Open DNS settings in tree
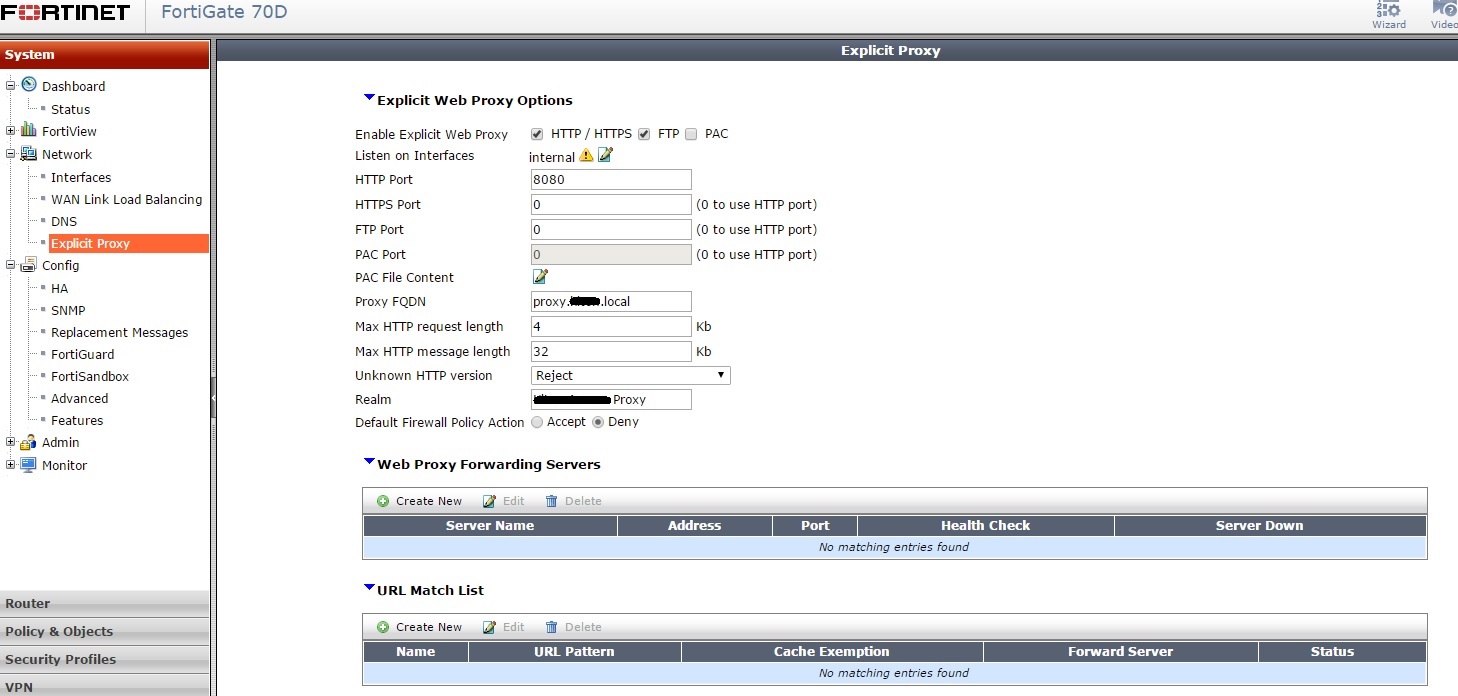 coord(64,221)
